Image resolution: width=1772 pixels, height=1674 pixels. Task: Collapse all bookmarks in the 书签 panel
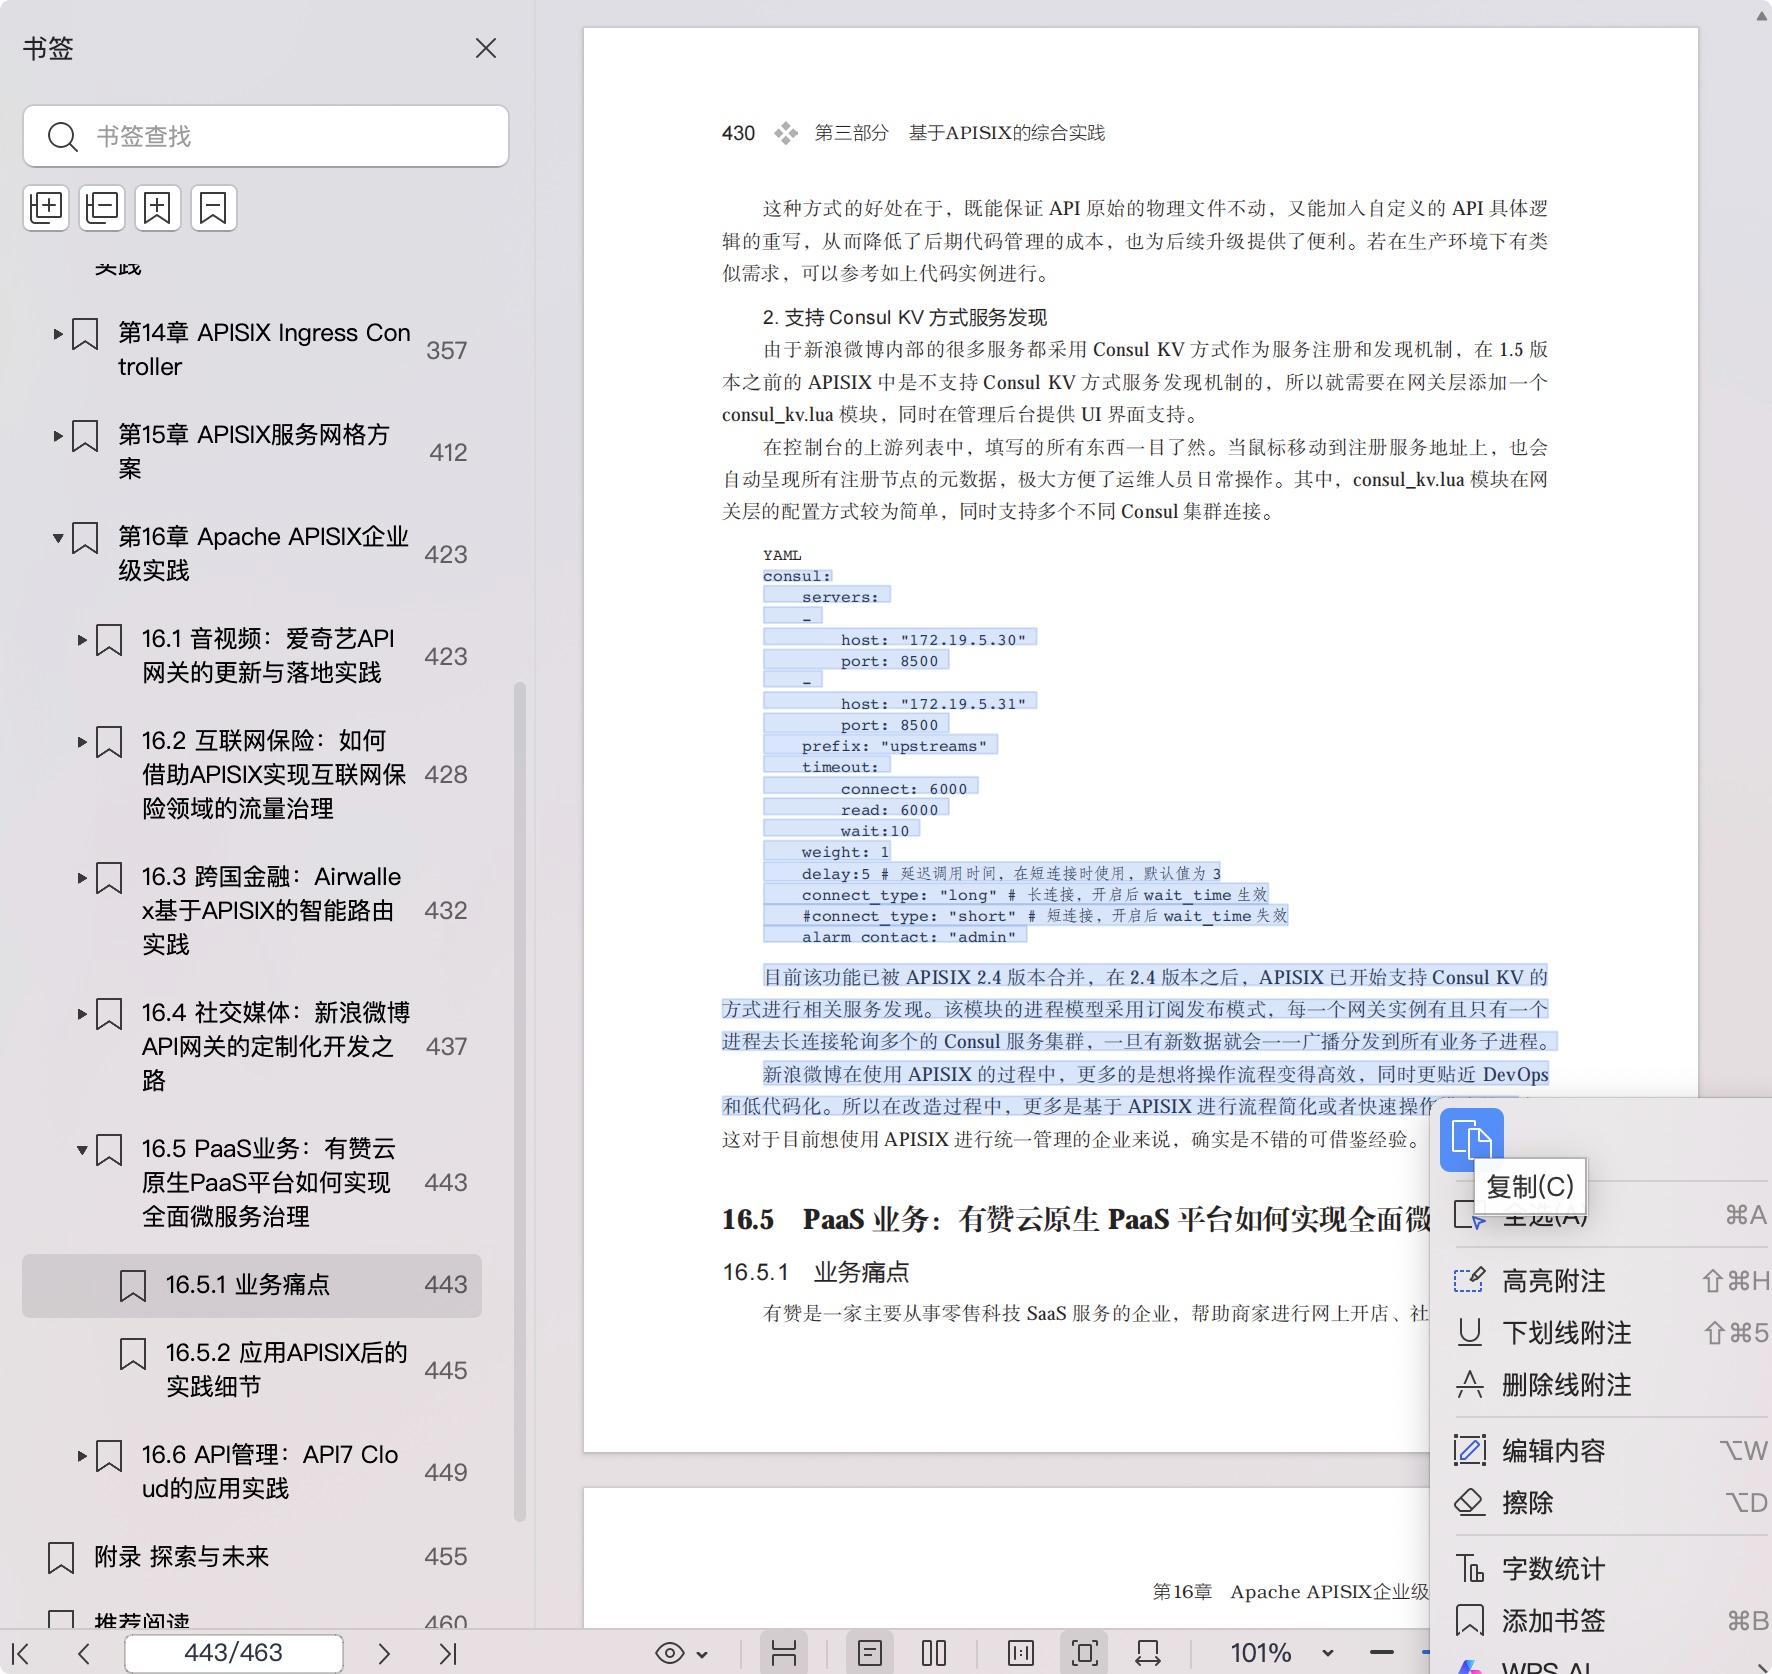tap(102, 208)
